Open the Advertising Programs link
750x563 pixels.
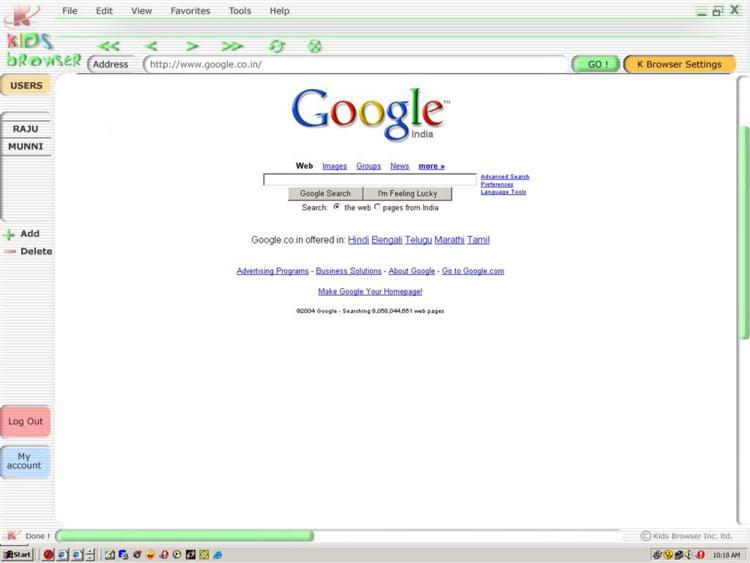point(273,271)
